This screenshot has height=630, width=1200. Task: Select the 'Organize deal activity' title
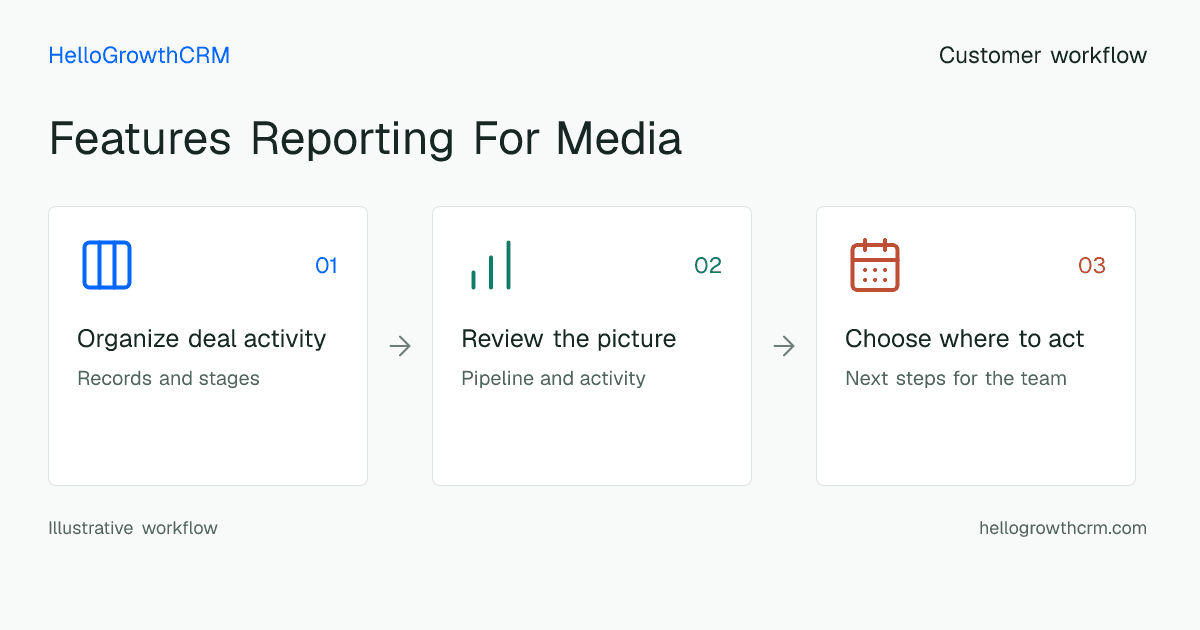(x=202, y=339)
